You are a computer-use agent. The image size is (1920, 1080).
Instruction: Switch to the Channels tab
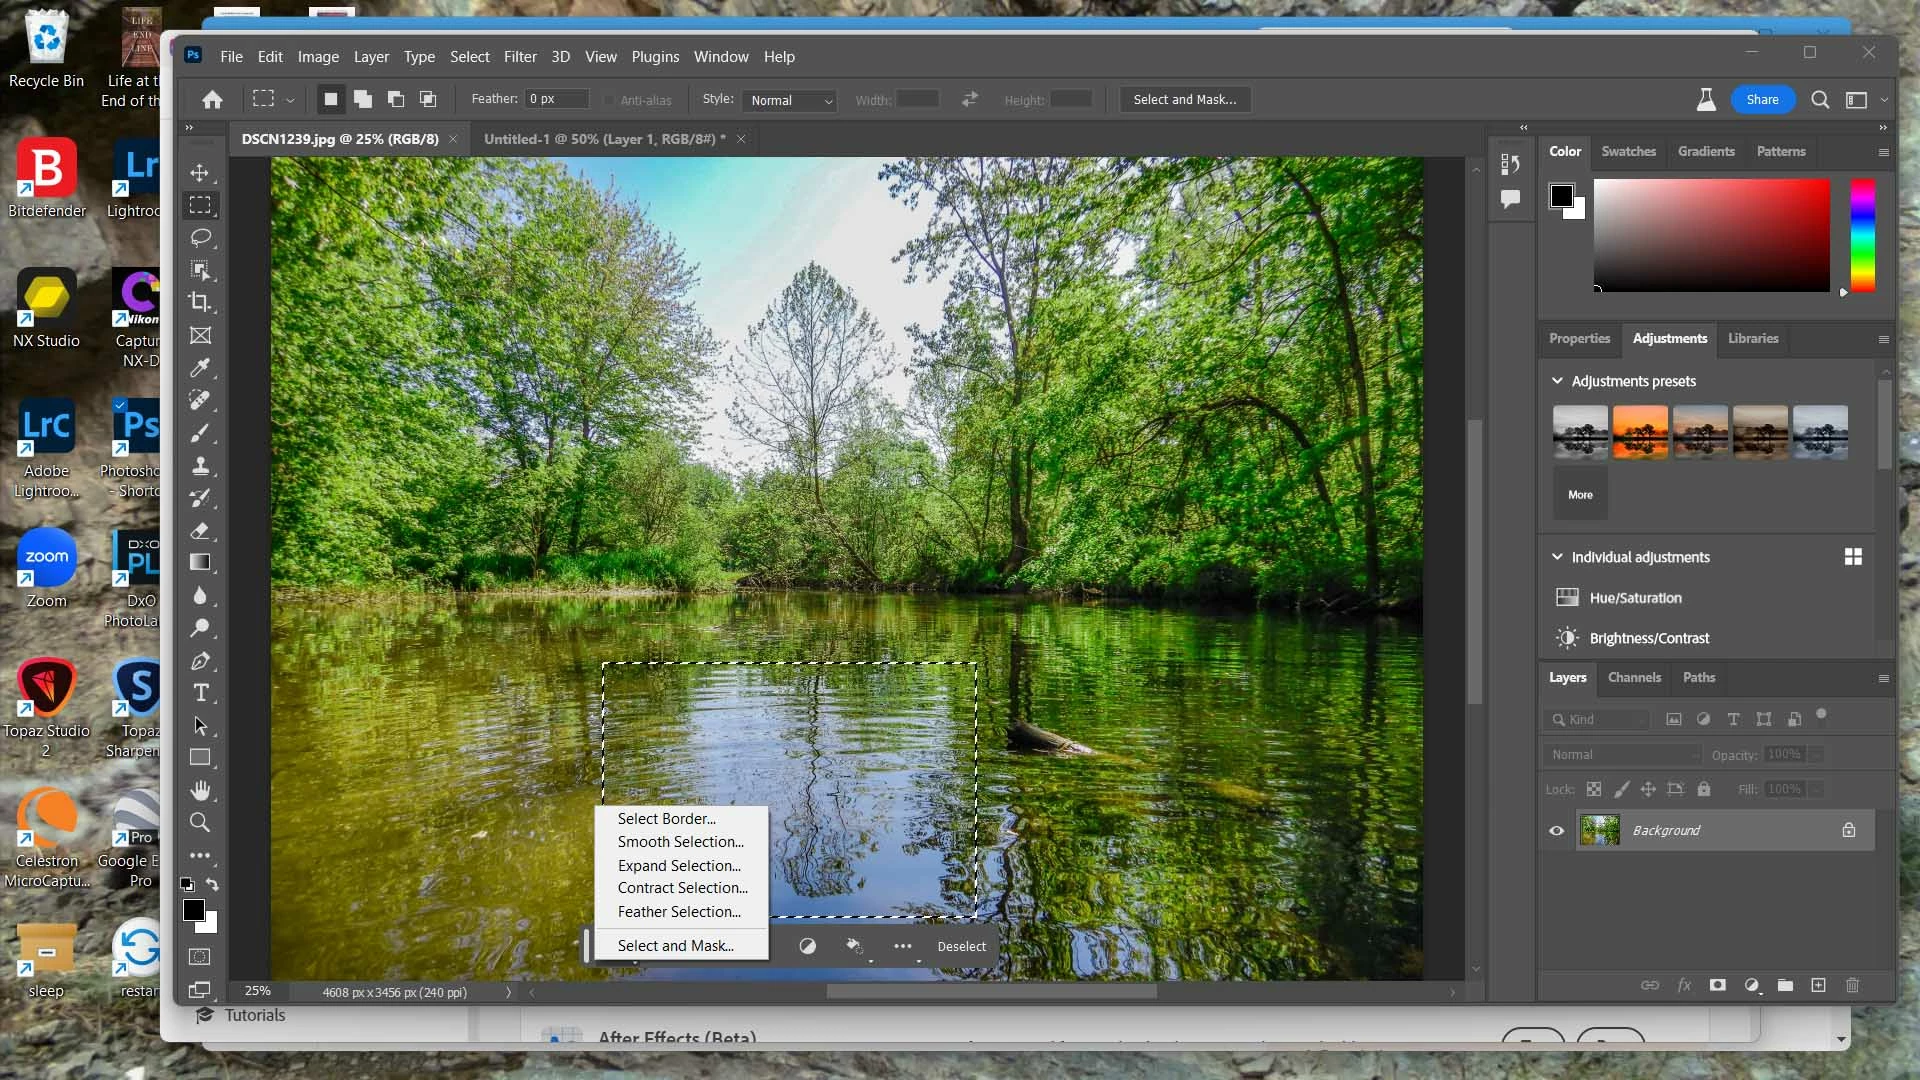(x=1634, y=677)
